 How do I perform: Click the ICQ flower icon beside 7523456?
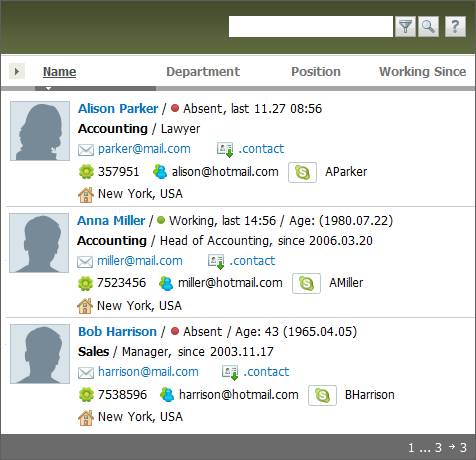click(x=85, y=283)
